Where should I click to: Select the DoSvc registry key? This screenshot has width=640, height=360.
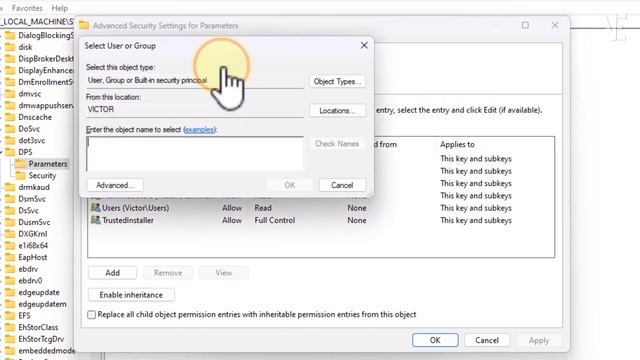tap(29, 129)
